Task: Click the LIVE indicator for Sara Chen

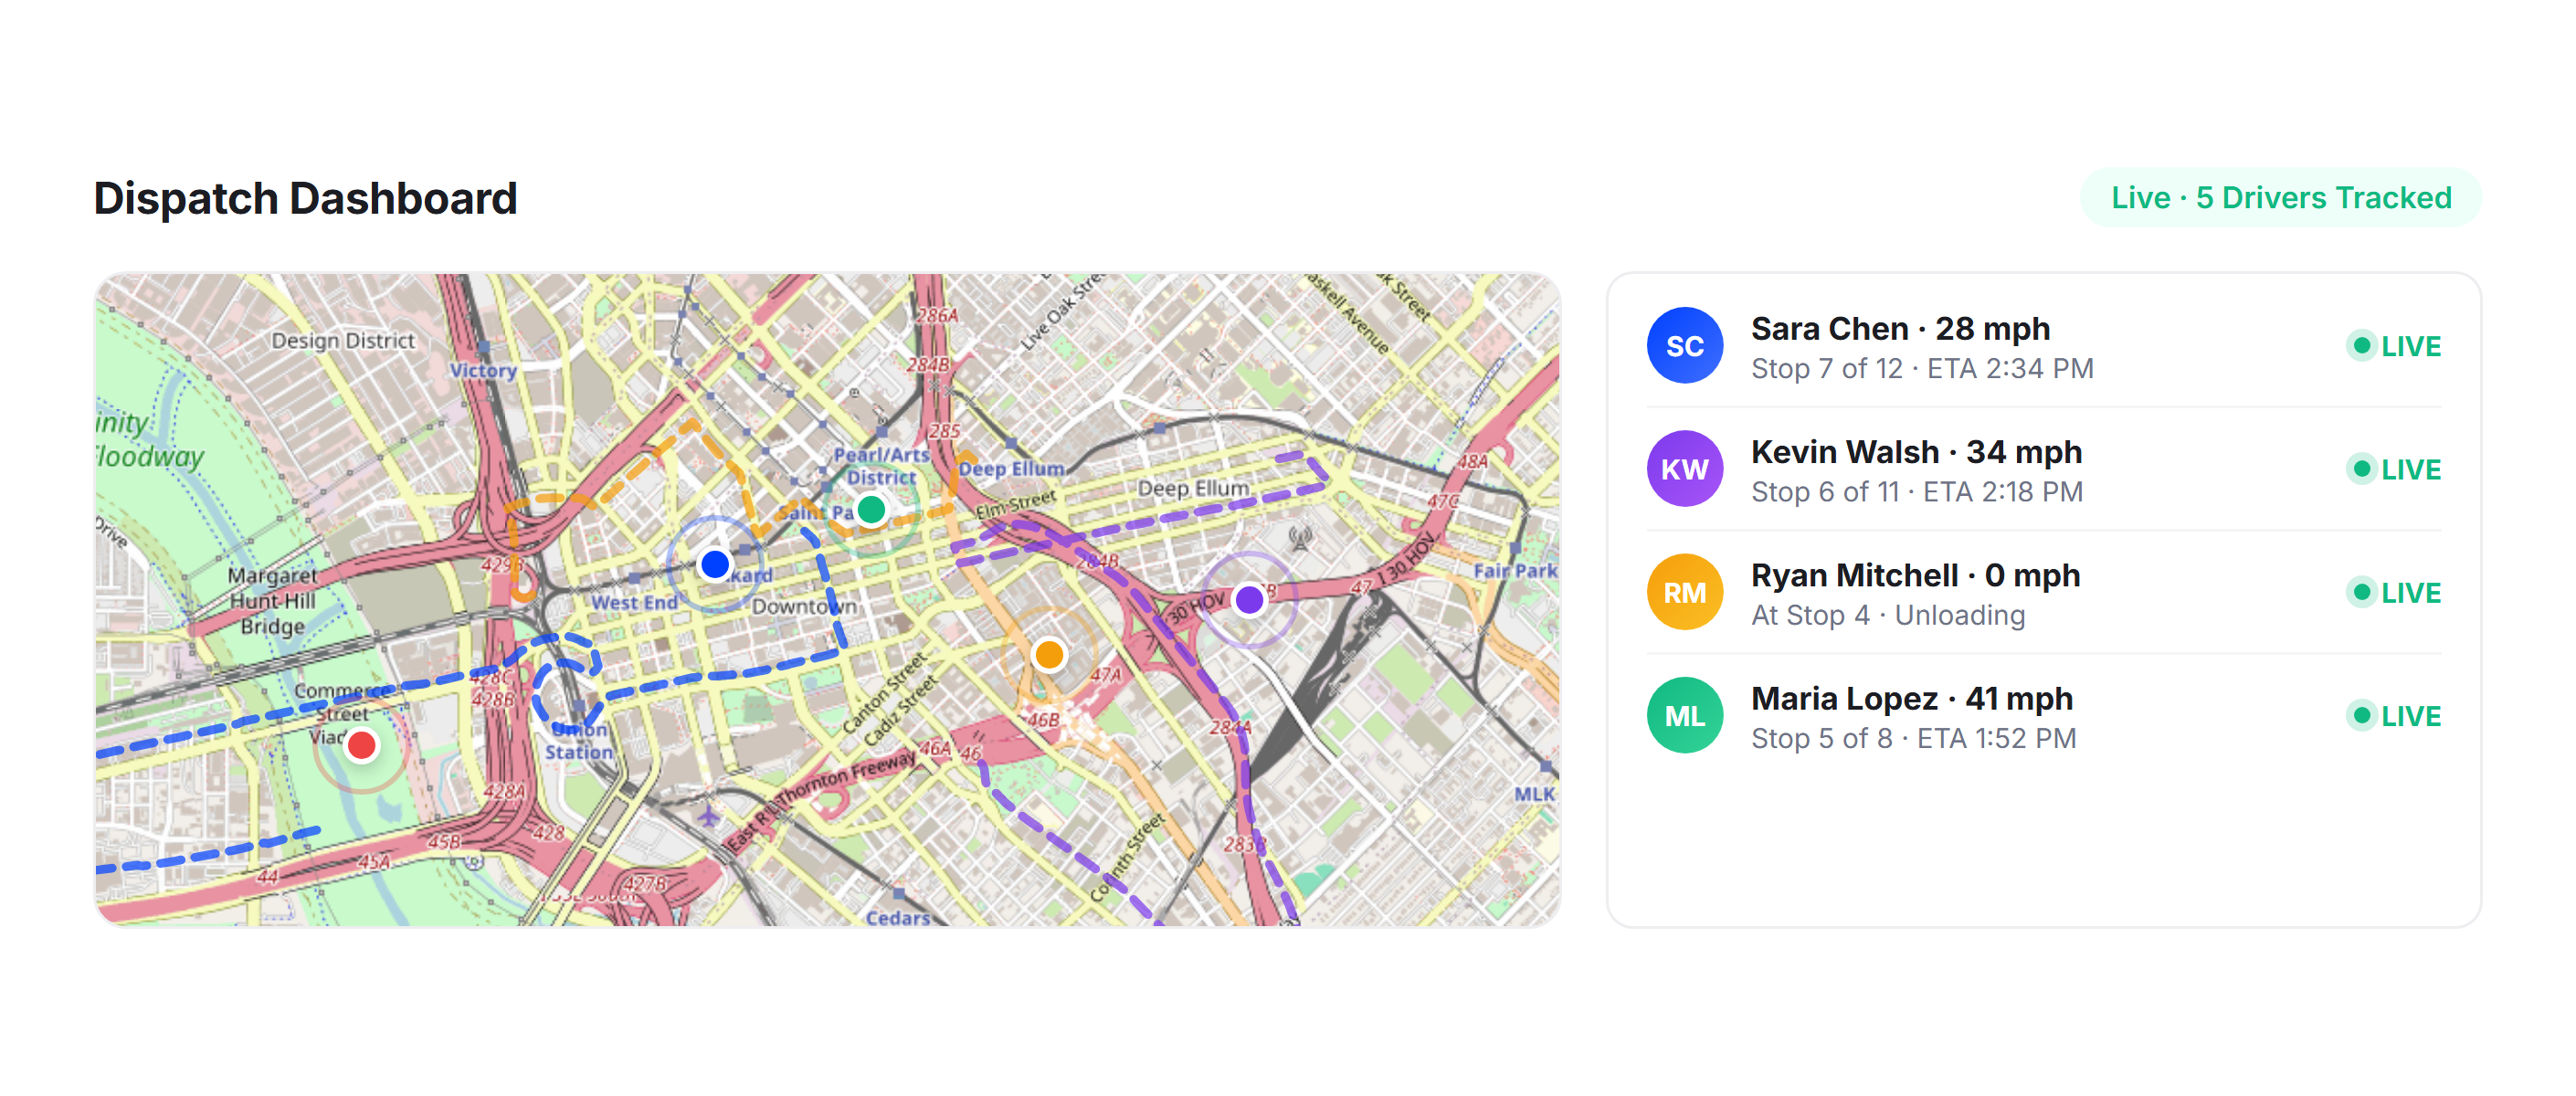Action: pos(2394,346)
